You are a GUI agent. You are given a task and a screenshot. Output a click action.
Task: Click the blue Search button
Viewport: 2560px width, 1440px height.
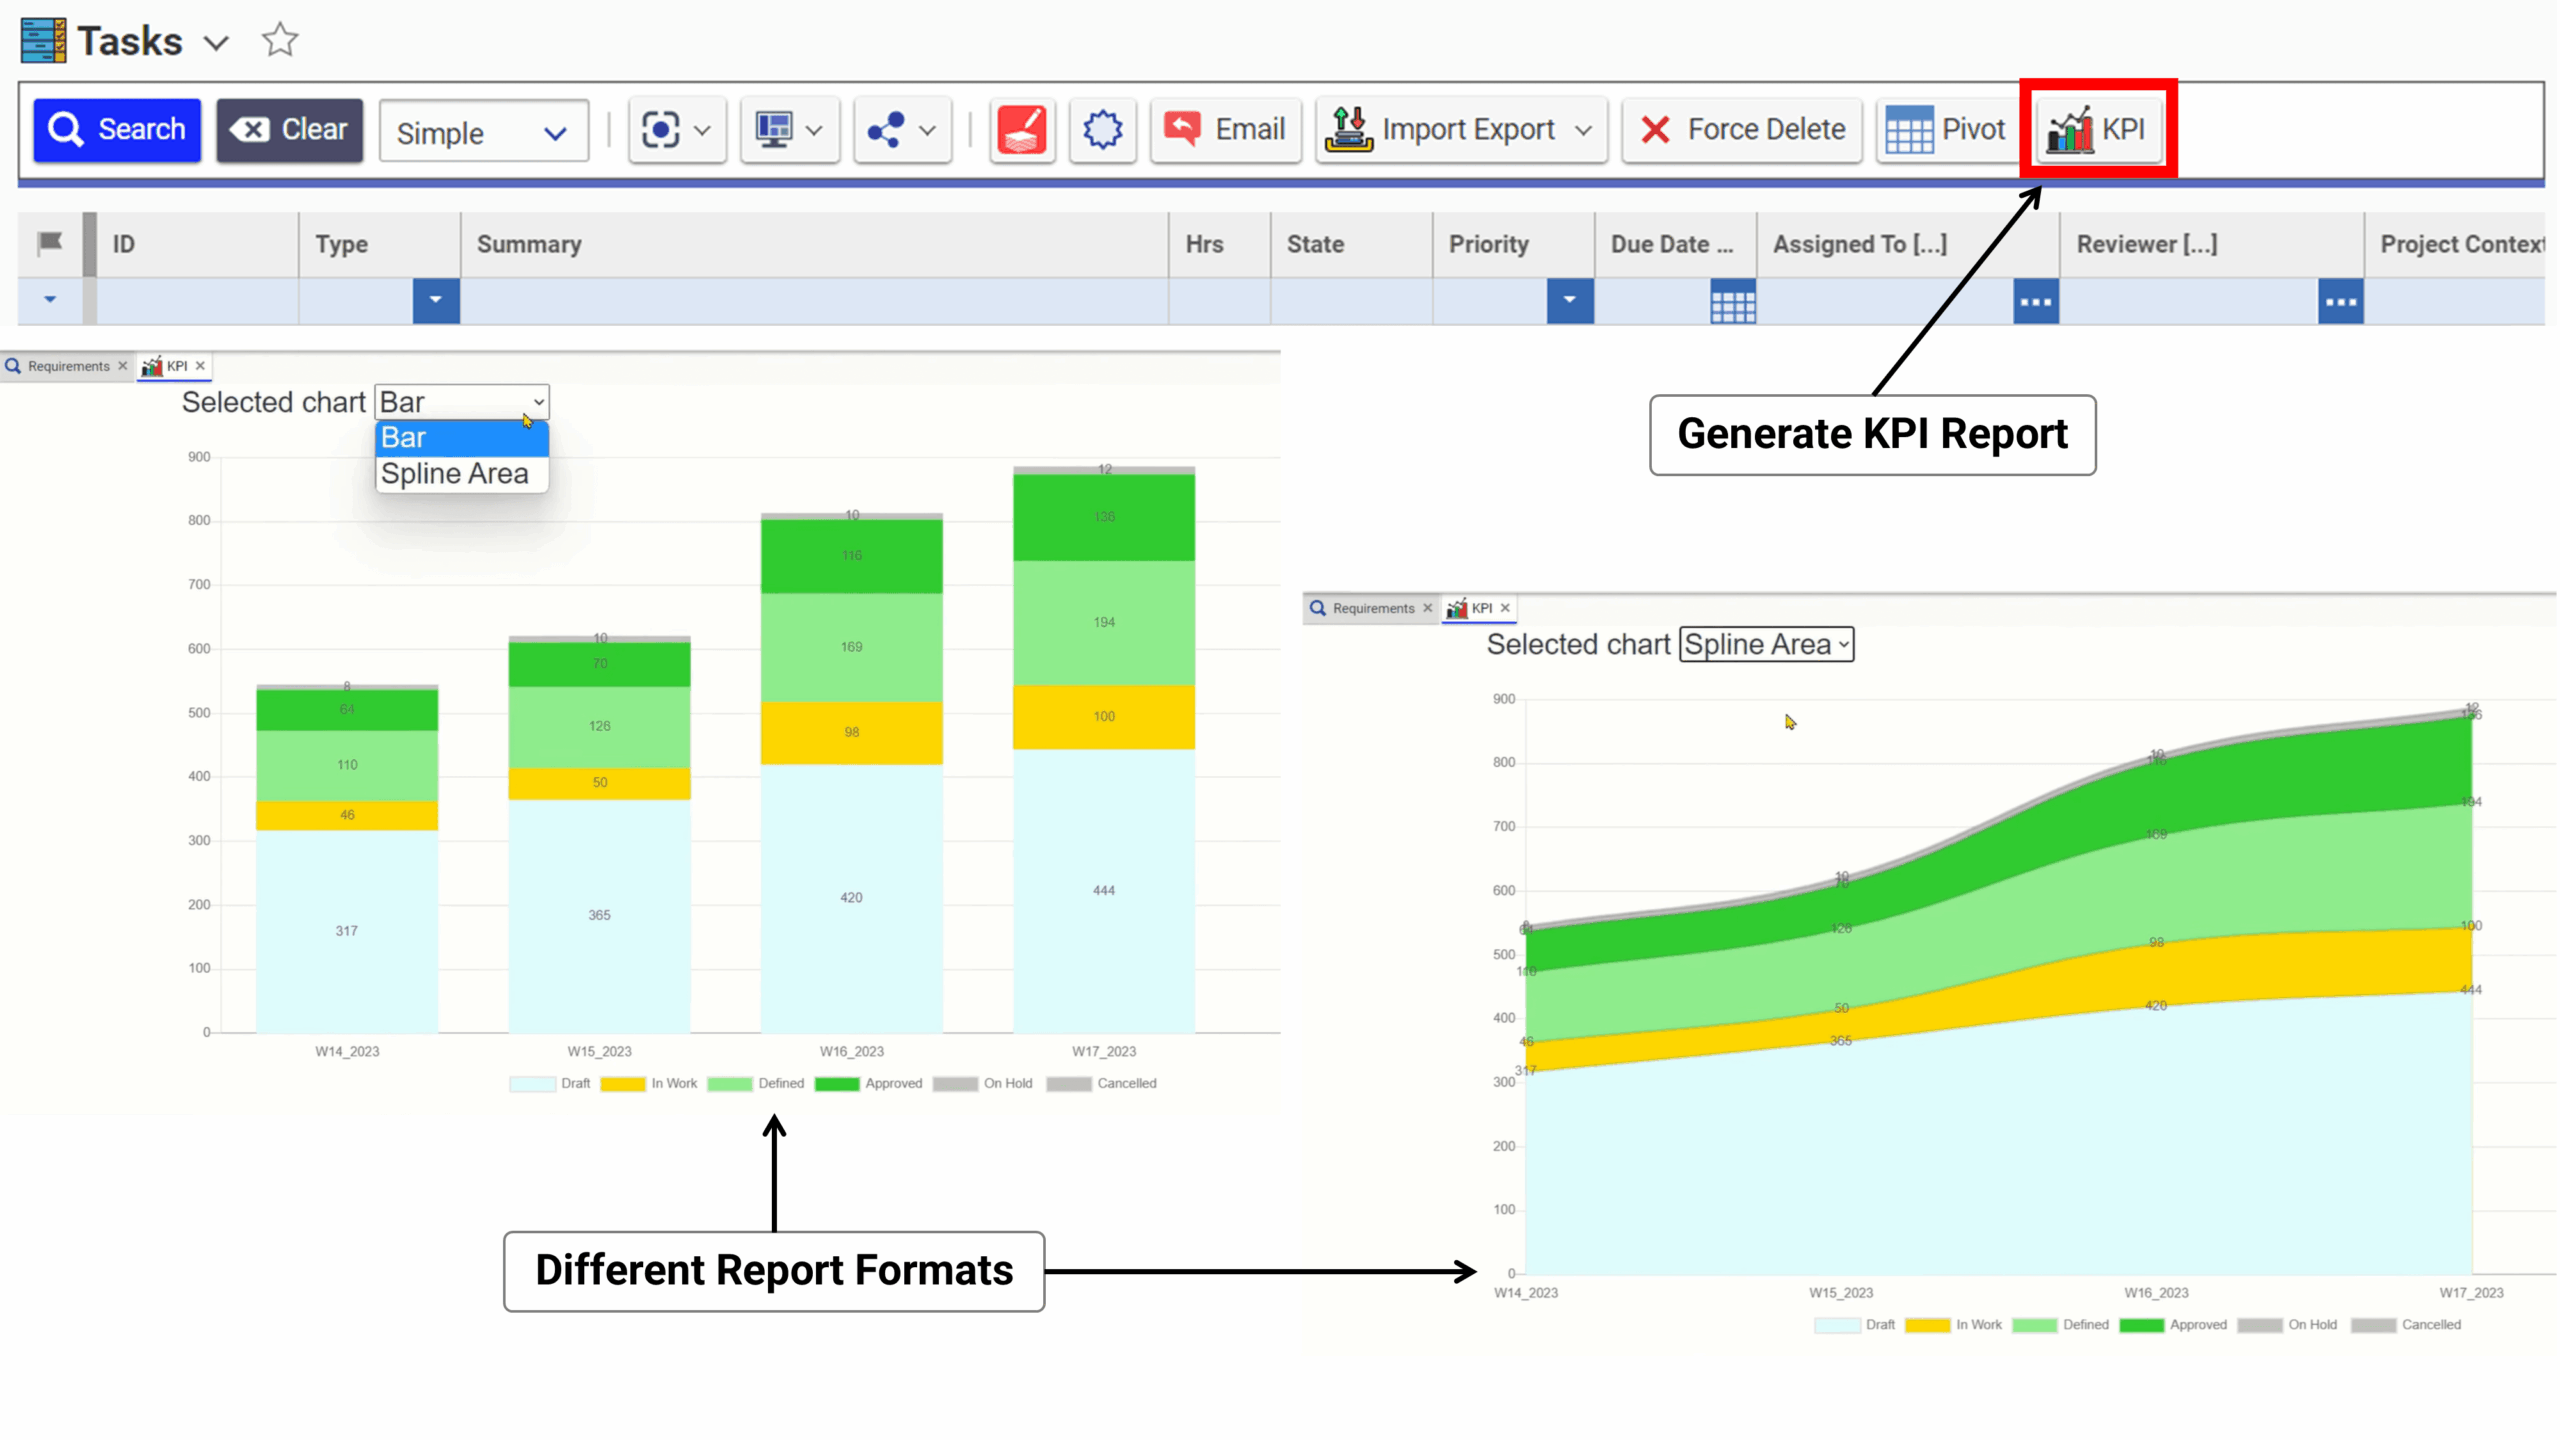pos(117,130)
